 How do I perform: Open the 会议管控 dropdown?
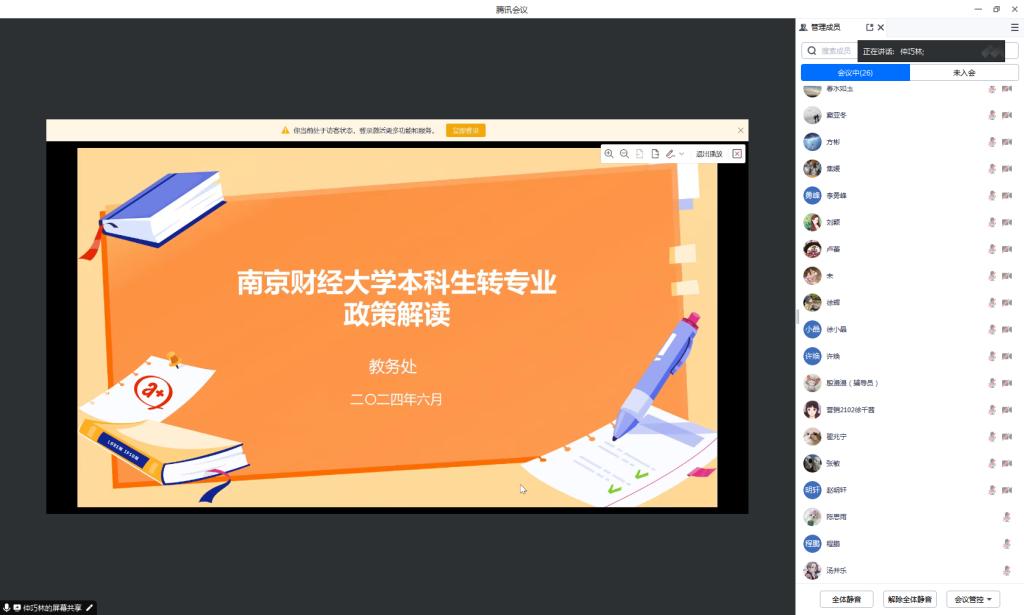973,599
